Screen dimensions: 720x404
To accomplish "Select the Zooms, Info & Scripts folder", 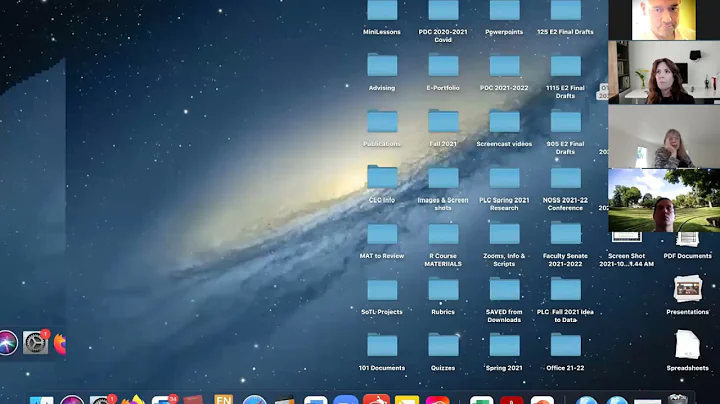I will coord(504,233).
